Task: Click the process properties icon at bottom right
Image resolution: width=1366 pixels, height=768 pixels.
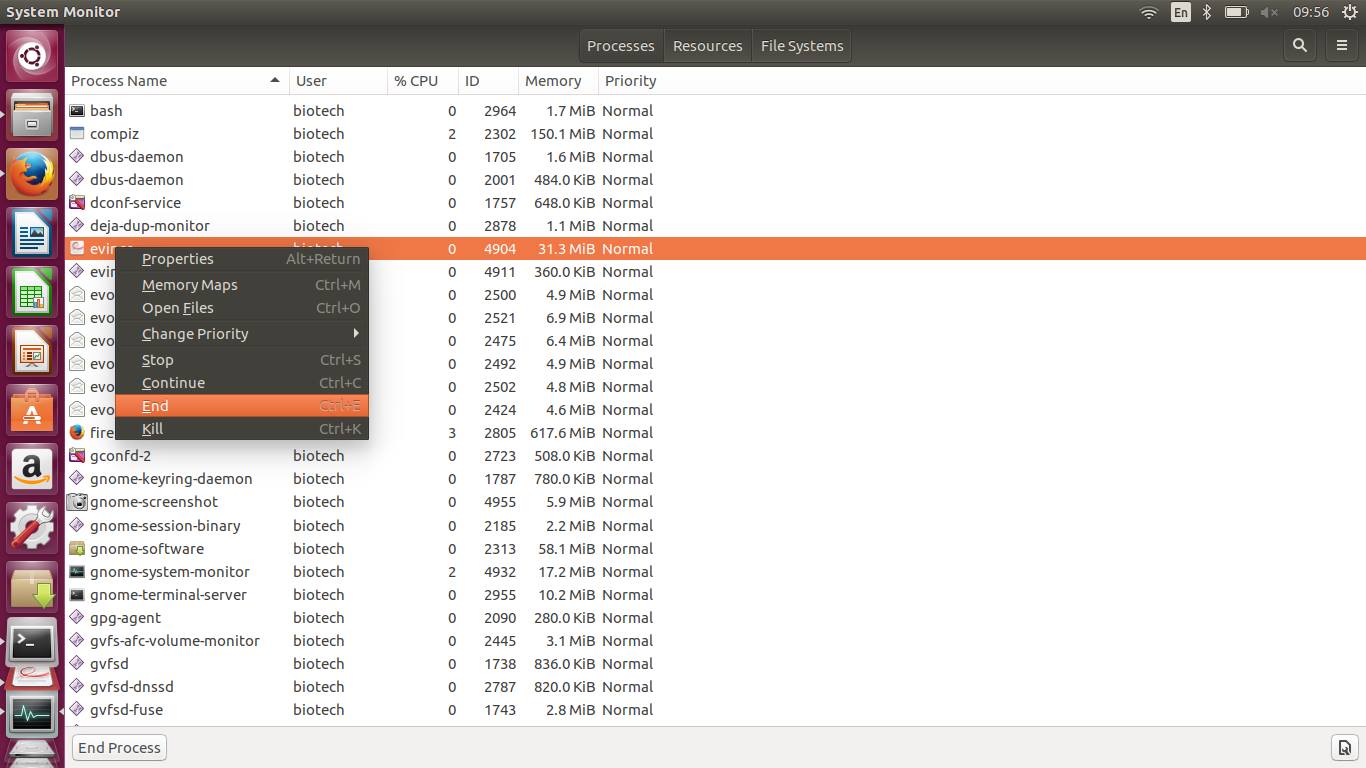Action: pyautogui.click(x=1343, y=747)
